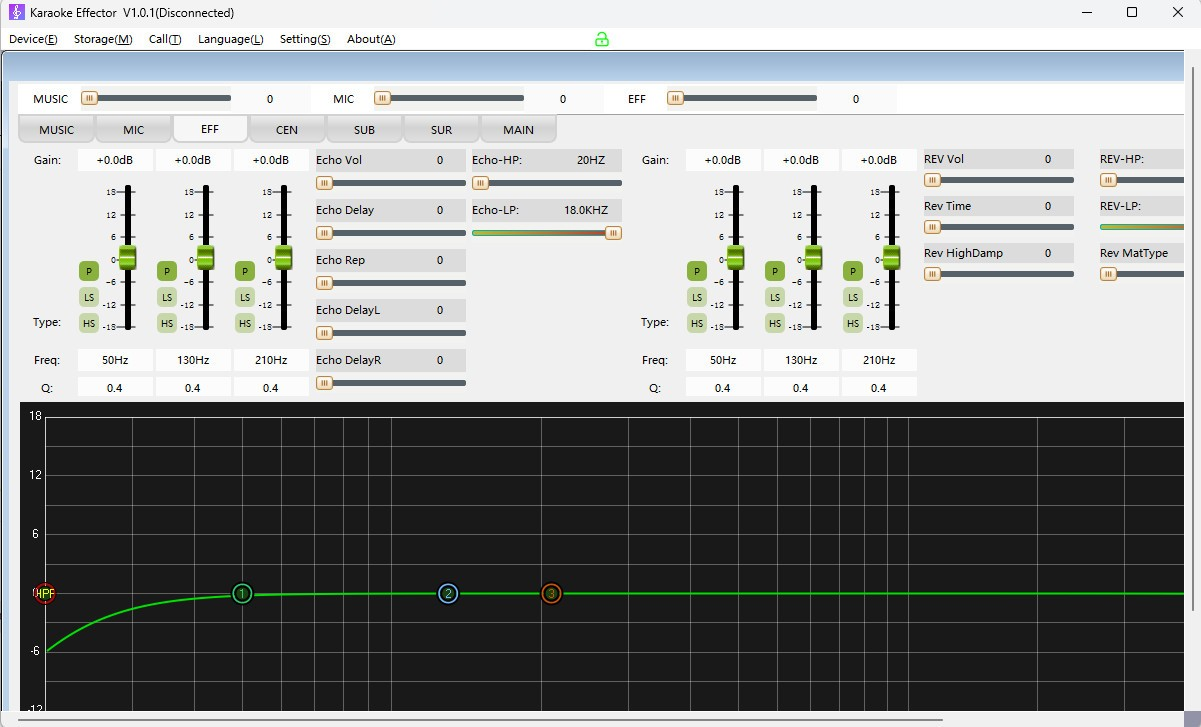Click the EFF master volume slider handle
Screen dimensions: 1201x727
coord(675,98)
